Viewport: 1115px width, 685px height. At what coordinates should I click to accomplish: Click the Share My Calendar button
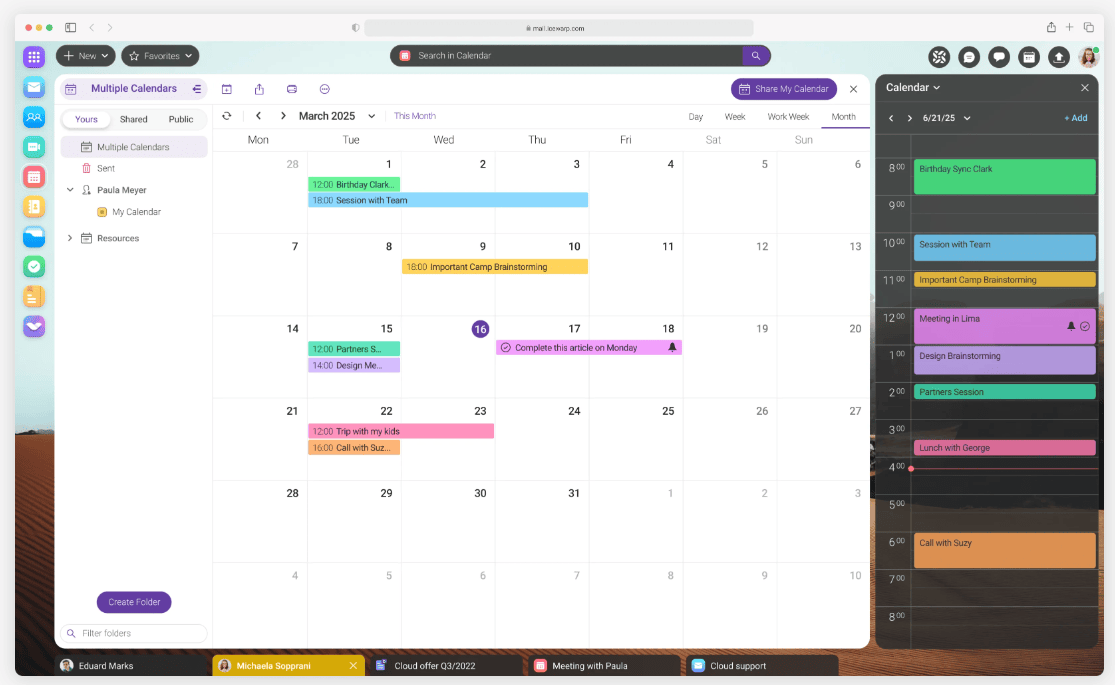point(783,89)
